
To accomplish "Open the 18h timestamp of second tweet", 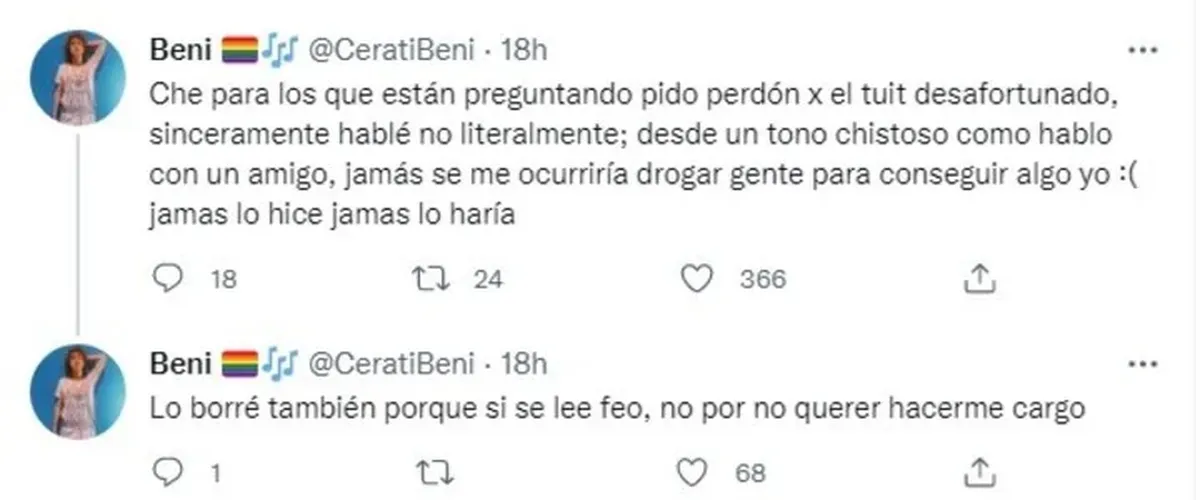I will click(x=522, y=363).
